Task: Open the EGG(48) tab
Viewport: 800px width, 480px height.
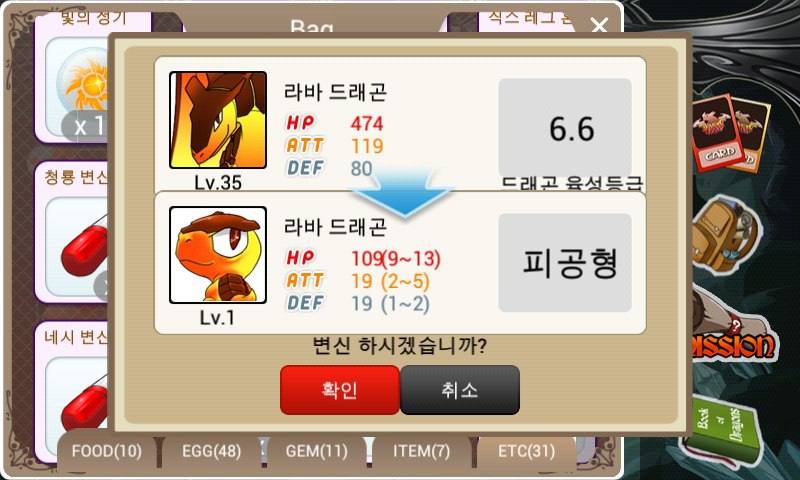Action: pyautogui.click(x=212, y=451)
